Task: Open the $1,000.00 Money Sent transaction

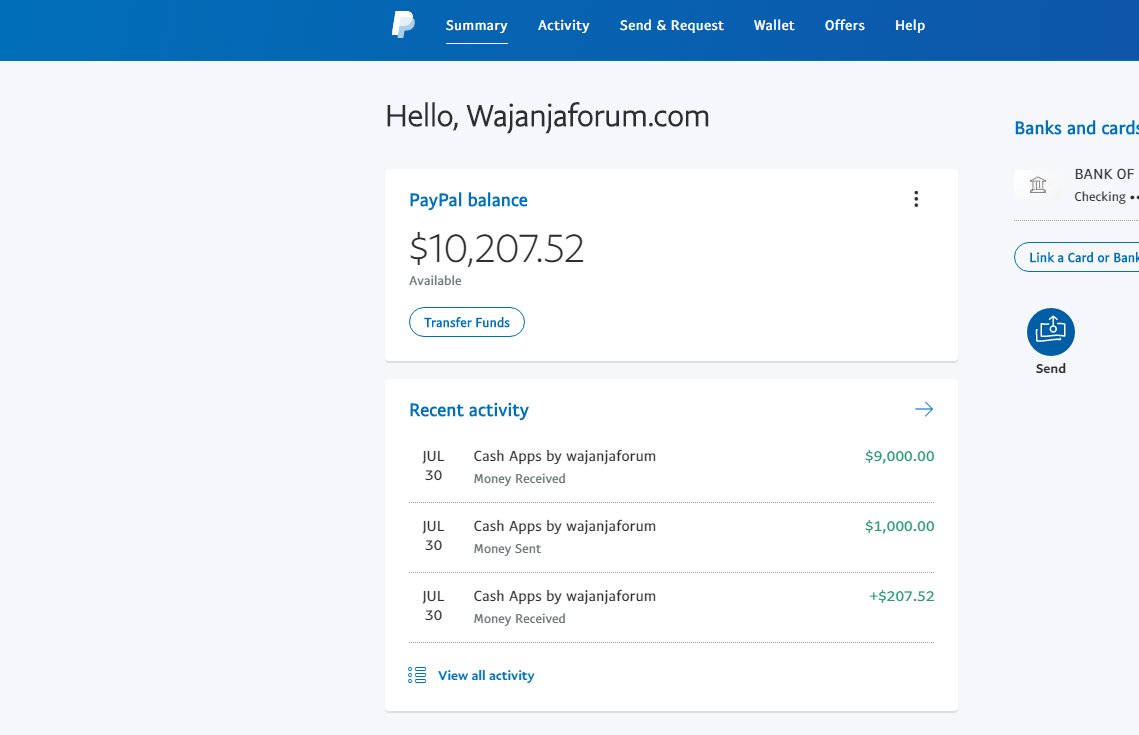Action: pyautogui.click(x=671, y=537)
